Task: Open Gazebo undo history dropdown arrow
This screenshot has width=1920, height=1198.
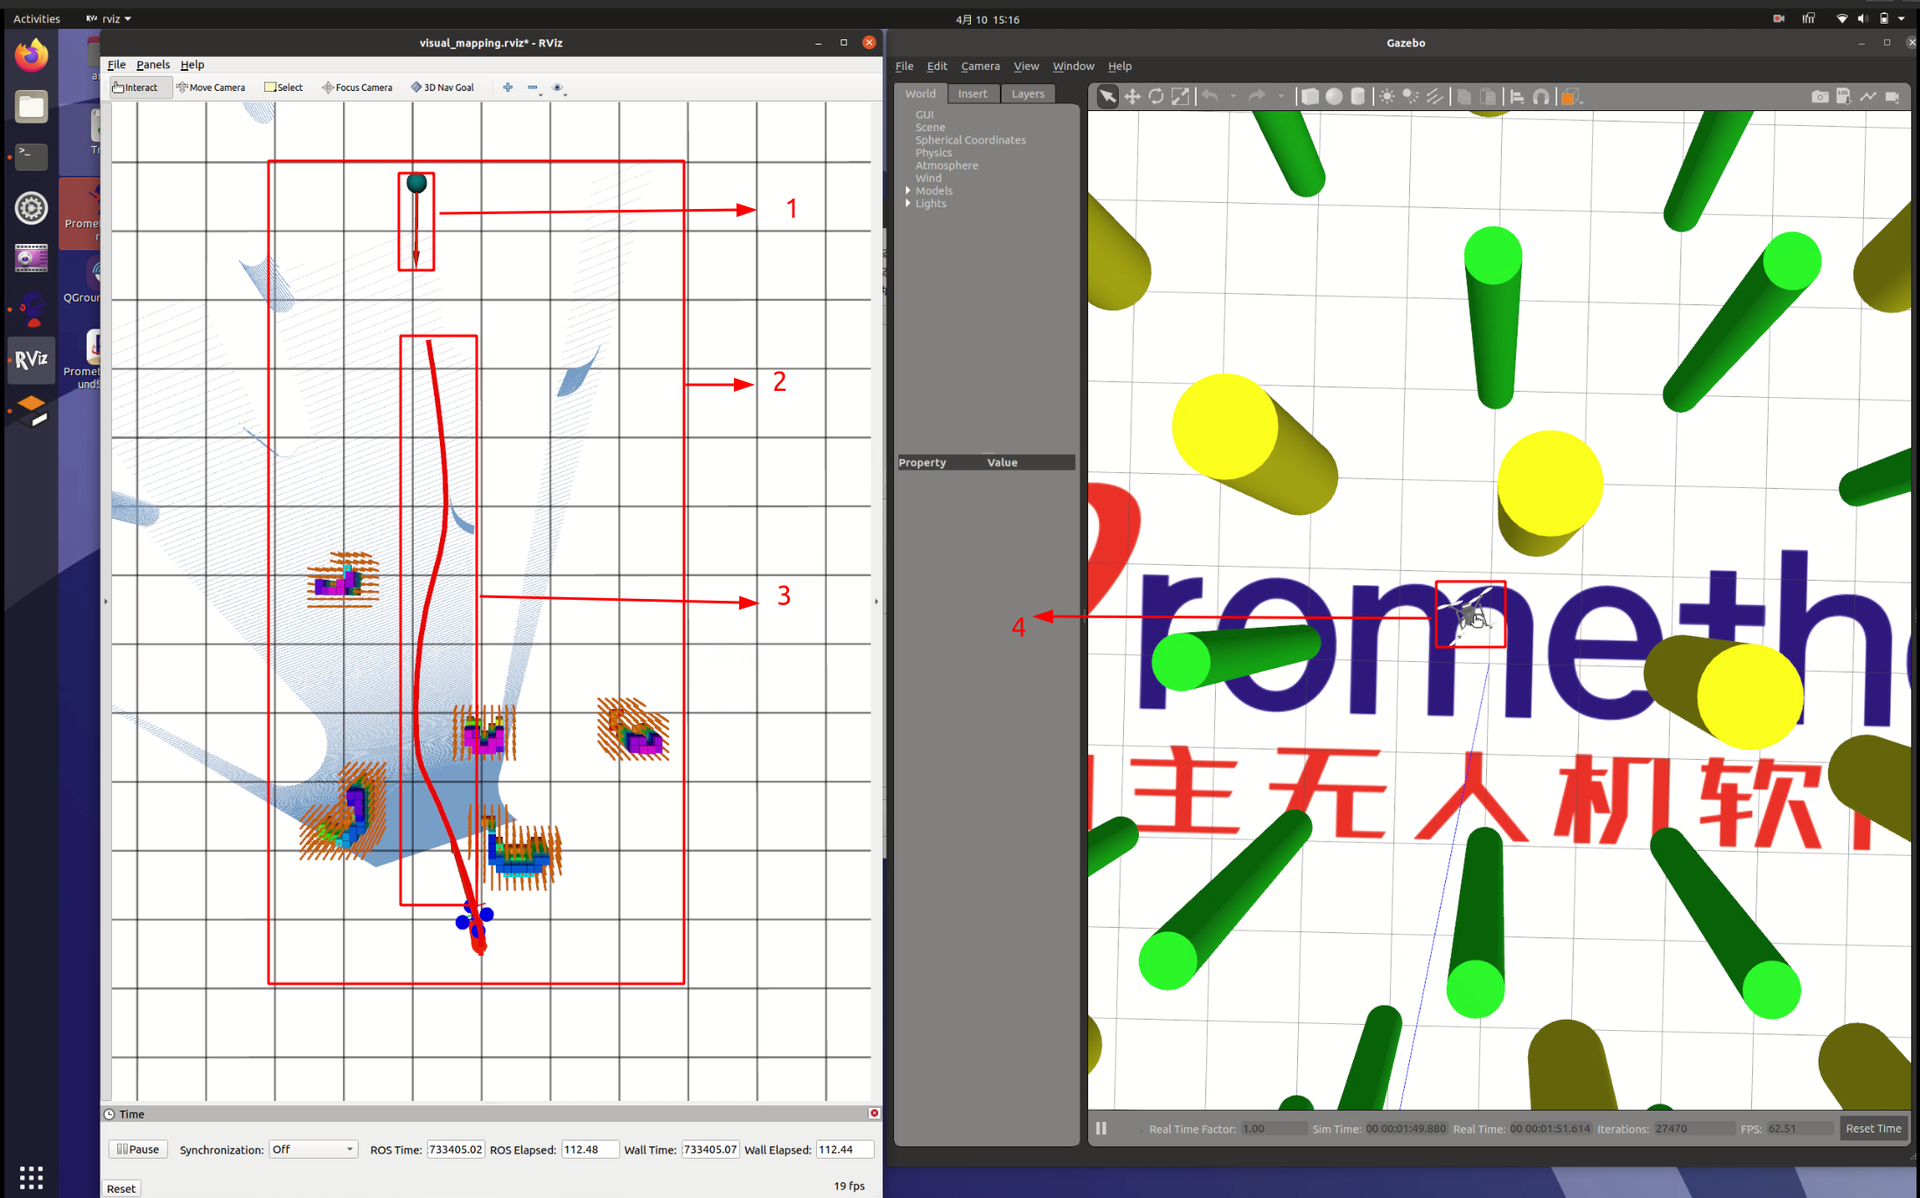Action: tap(1233, 96)
